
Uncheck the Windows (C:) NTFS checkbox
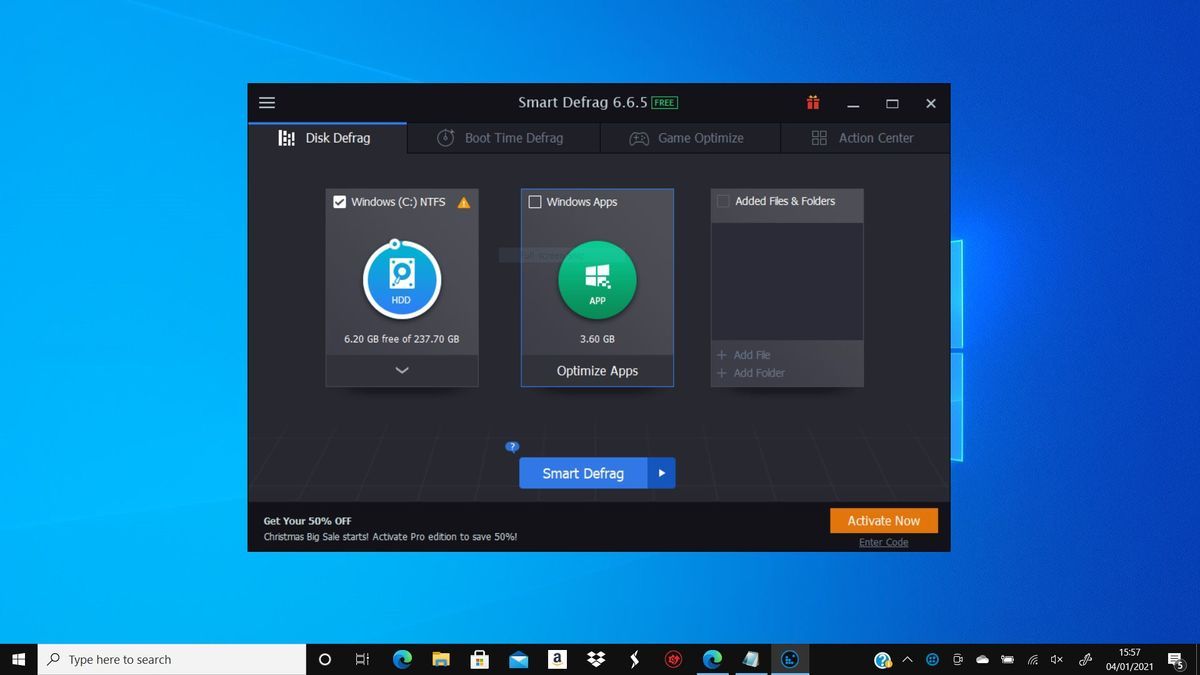(340, 202)
